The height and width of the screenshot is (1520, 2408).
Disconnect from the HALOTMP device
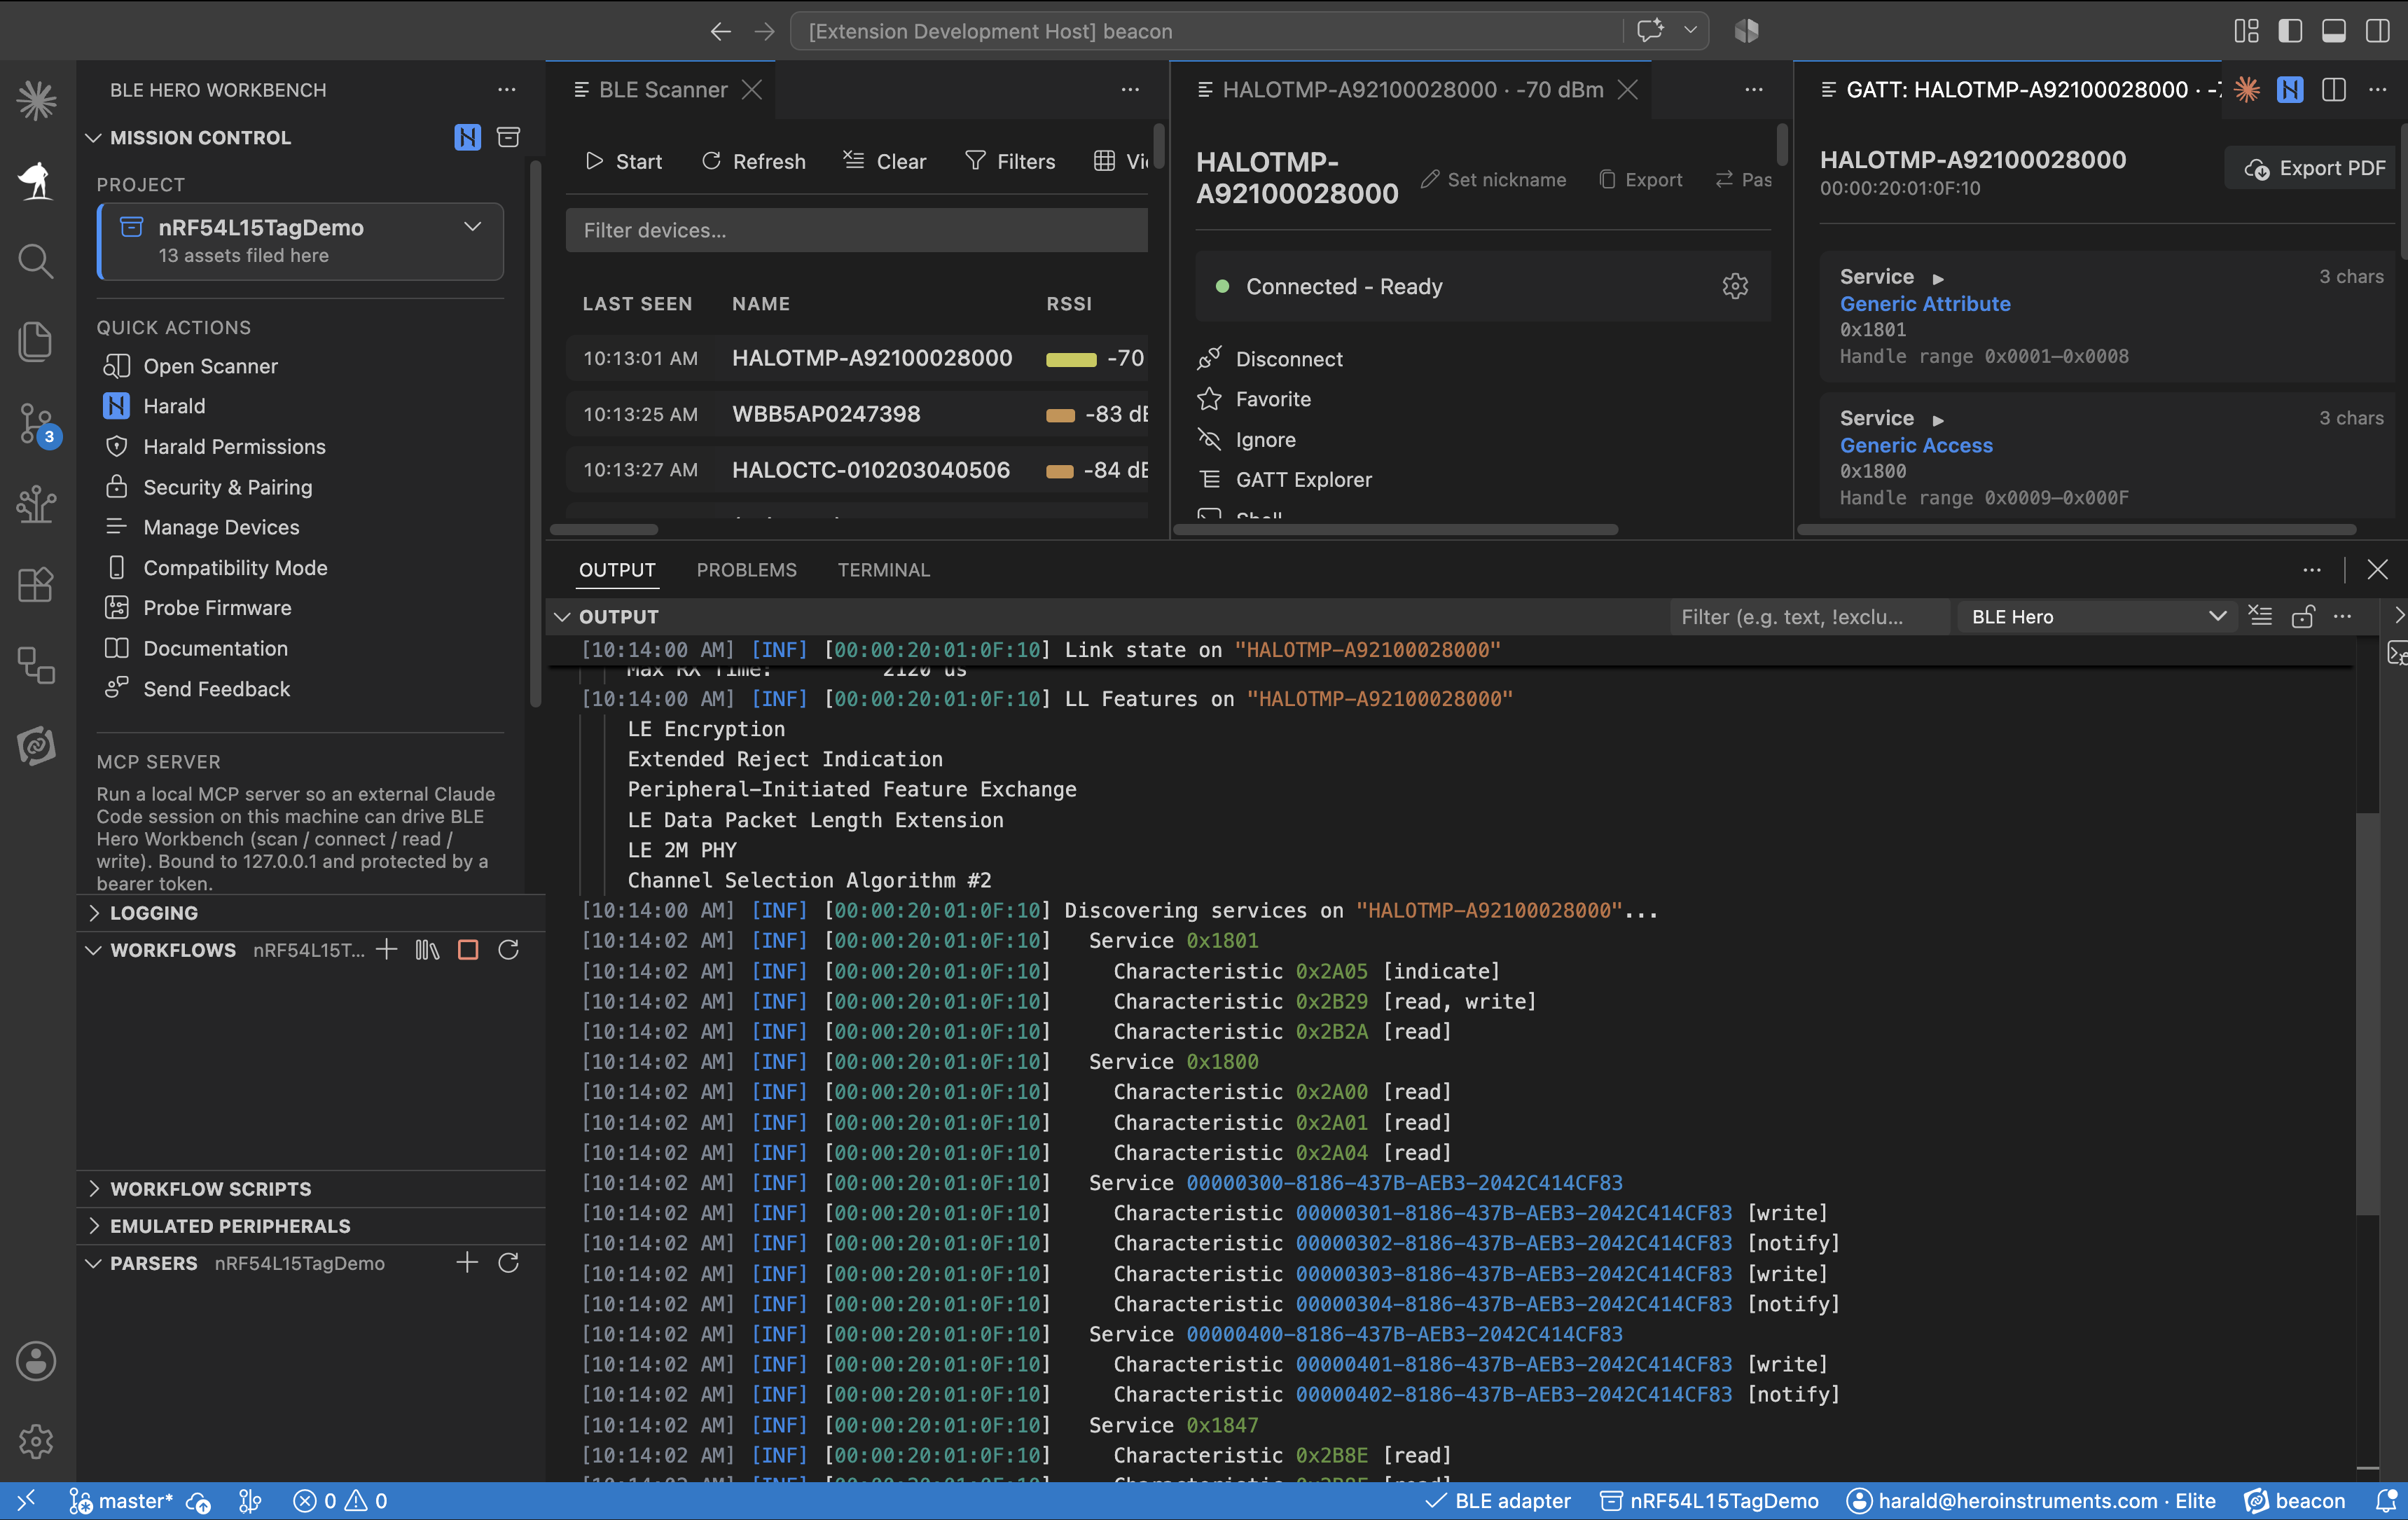point(1270,359)
